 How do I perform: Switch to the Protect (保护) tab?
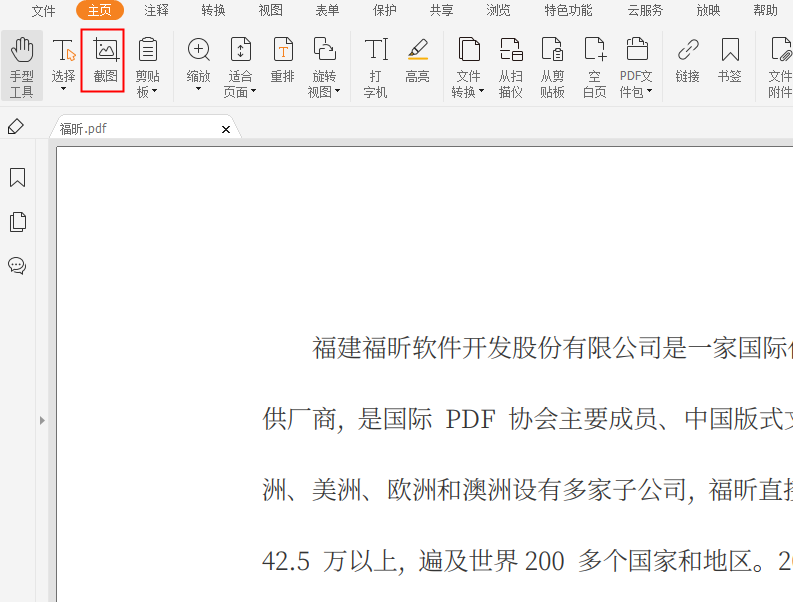(x=384, y=11)
